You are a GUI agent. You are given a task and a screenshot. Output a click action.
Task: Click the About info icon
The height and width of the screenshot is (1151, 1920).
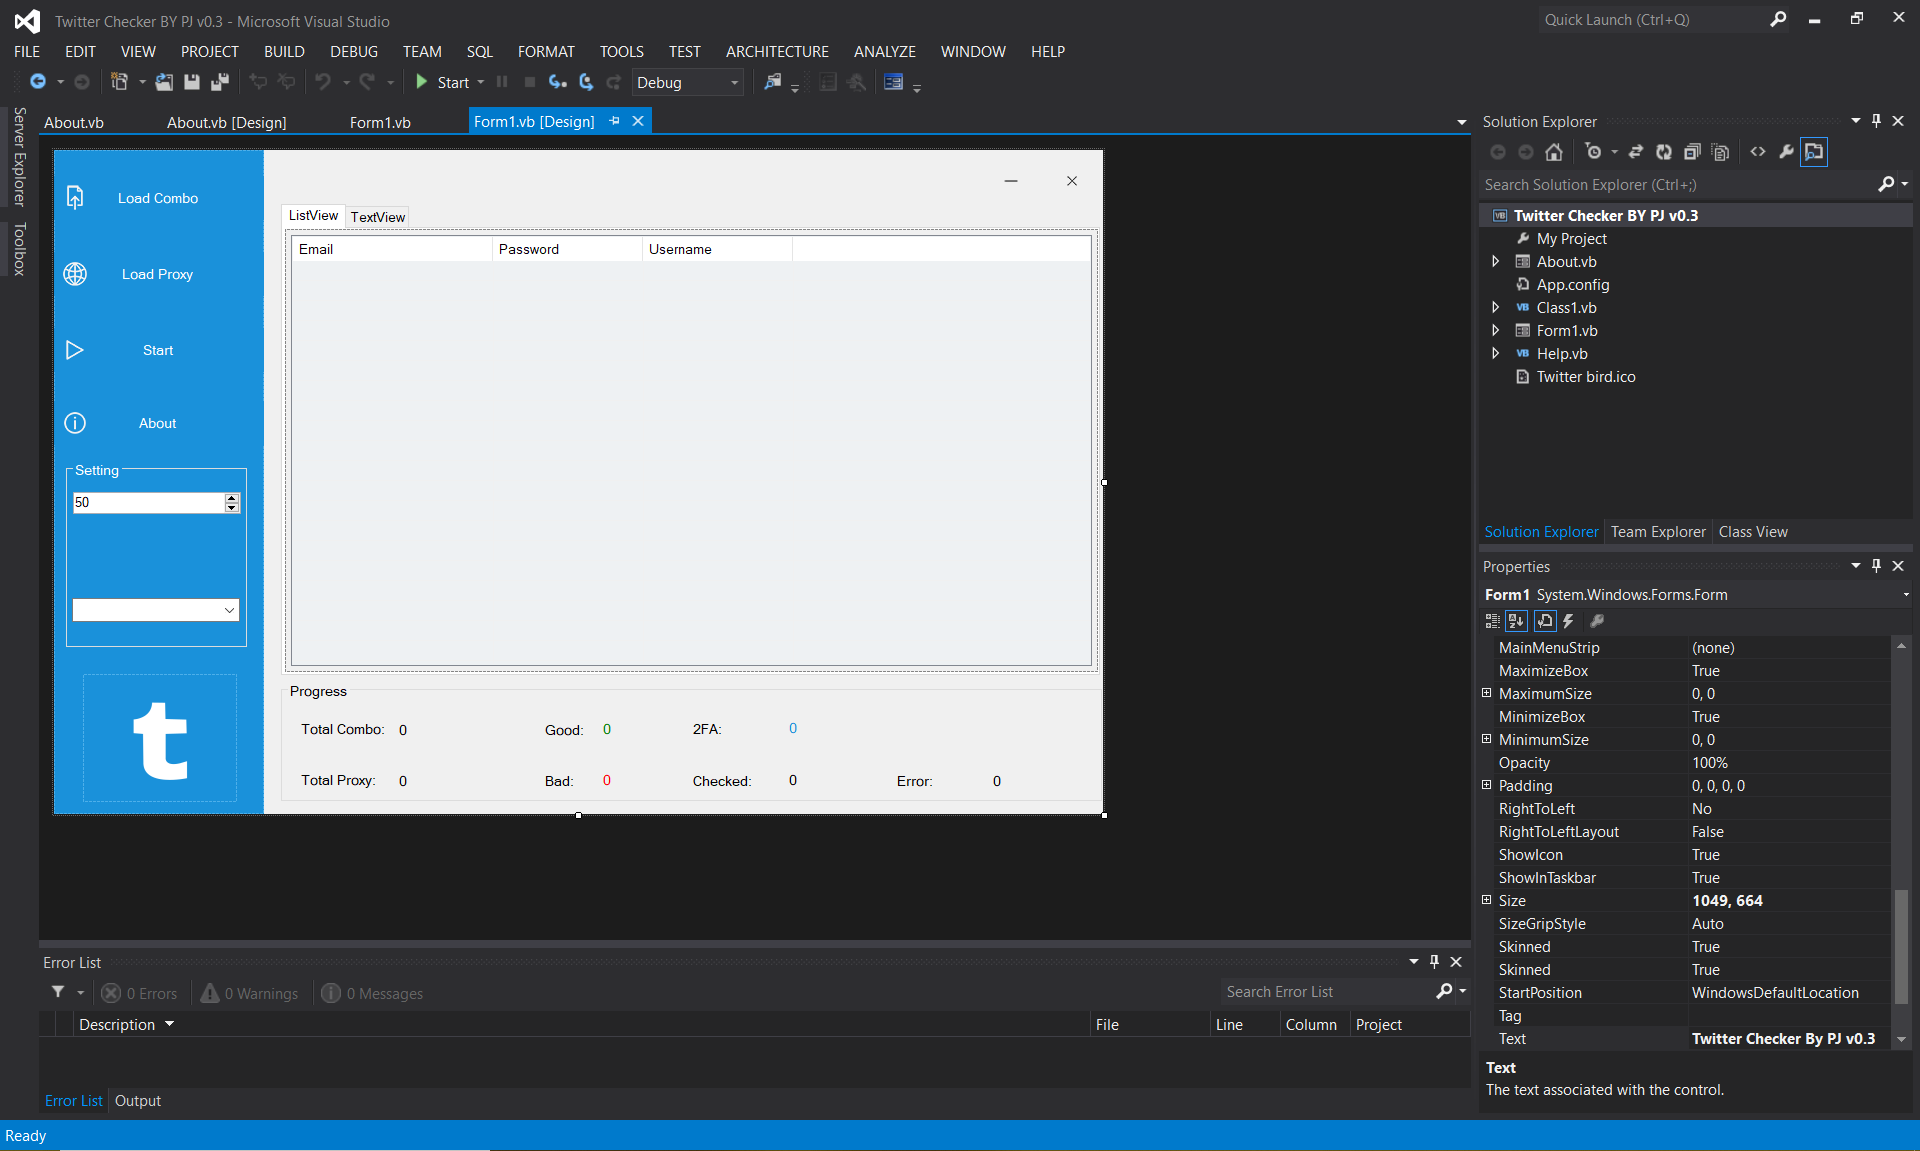coord(74,423)
